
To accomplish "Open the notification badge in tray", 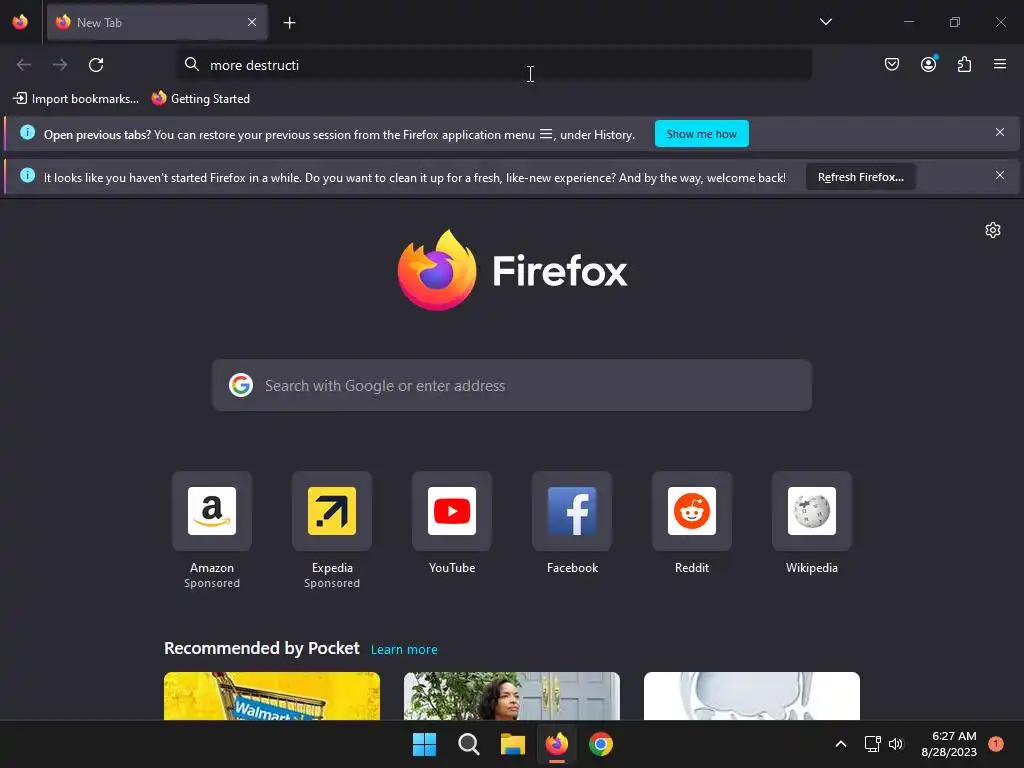I will click(996, 744).
